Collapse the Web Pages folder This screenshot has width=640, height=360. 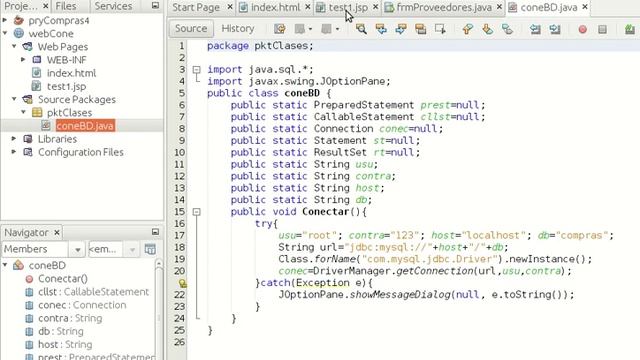[x=14, y=46]
